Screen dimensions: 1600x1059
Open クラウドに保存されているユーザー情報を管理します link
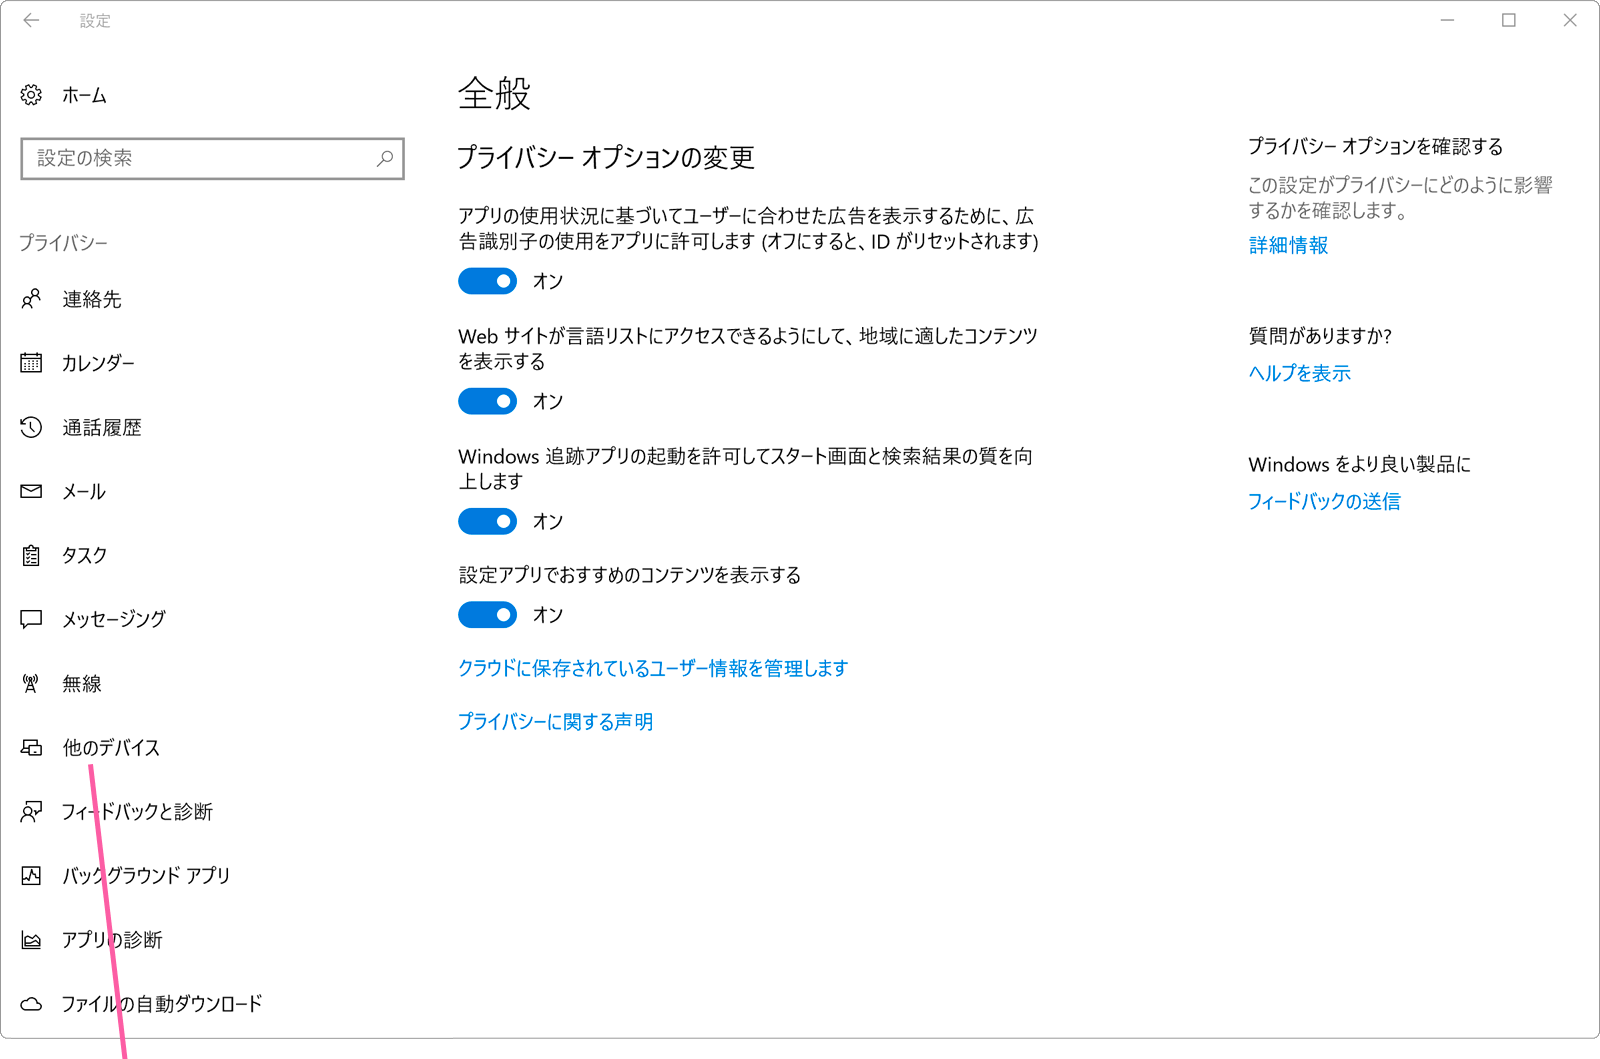coord(653,668)
